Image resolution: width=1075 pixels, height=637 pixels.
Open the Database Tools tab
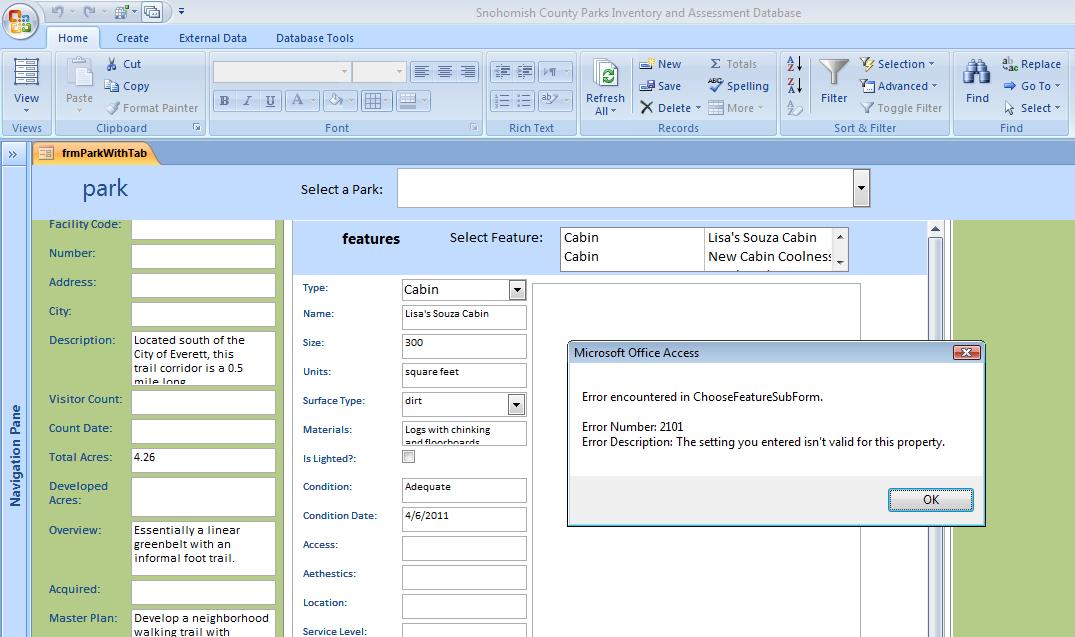tap(315, 38)
